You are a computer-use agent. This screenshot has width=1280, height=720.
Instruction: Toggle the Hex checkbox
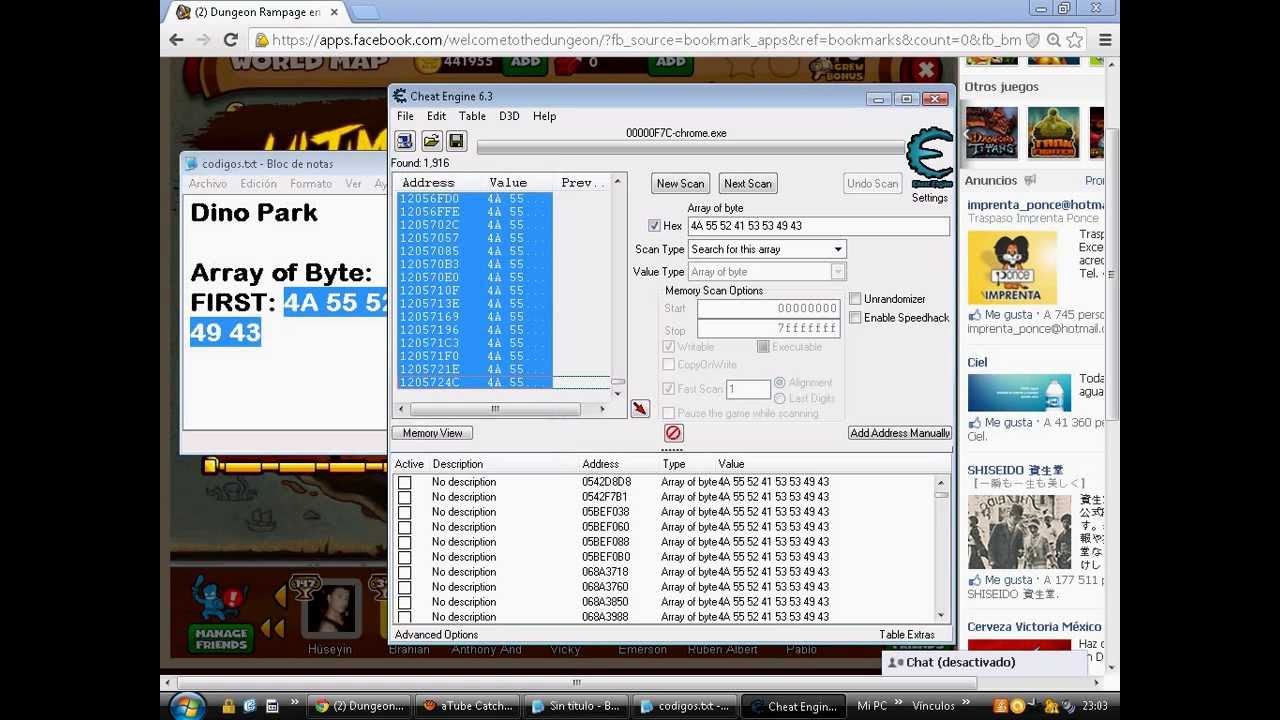click(654, 226)
